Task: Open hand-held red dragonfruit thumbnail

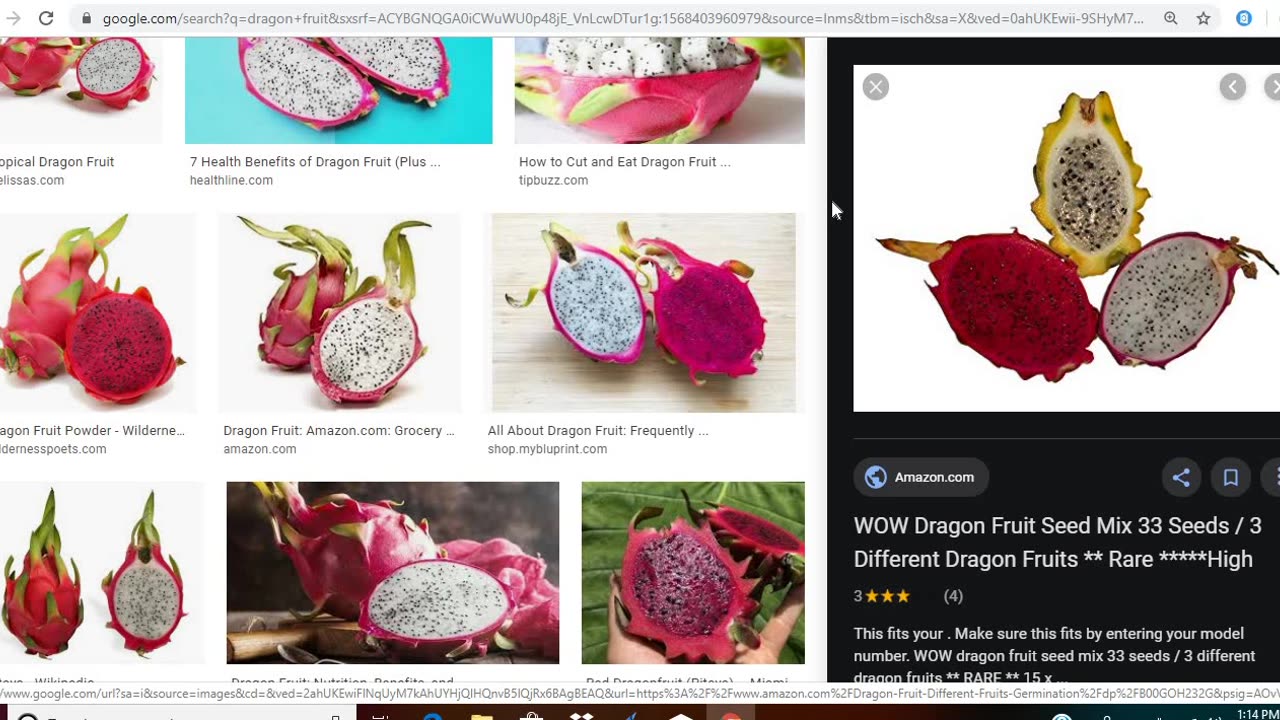Action: click(x=693, y=573)
